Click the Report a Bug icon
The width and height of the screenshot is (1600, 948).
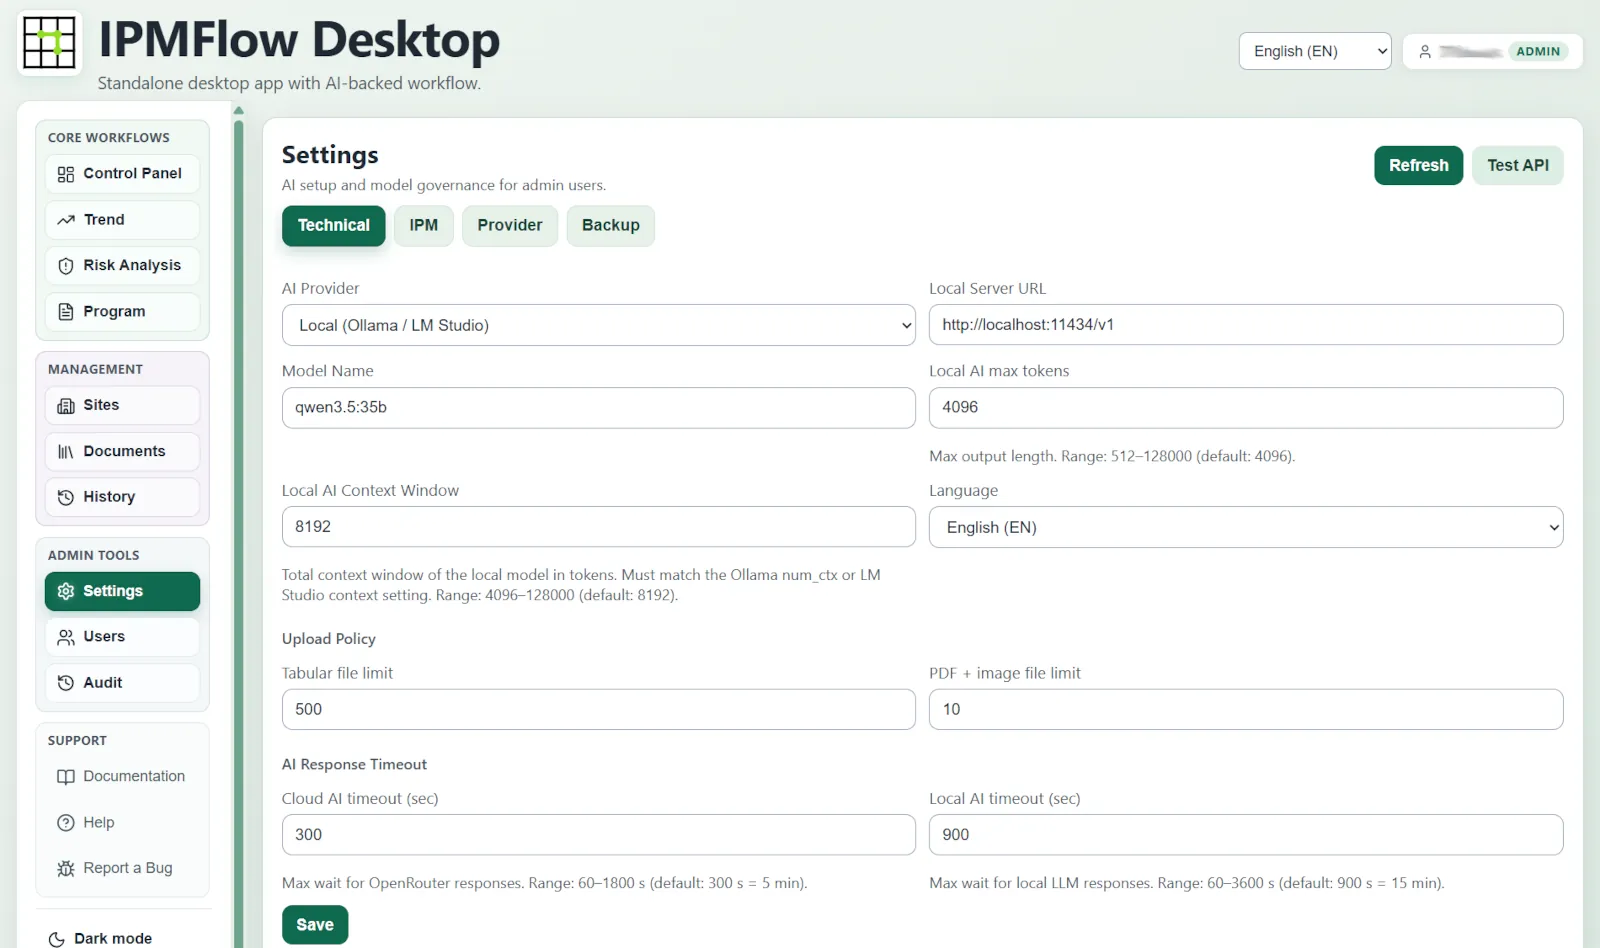[x=66, y=870]
